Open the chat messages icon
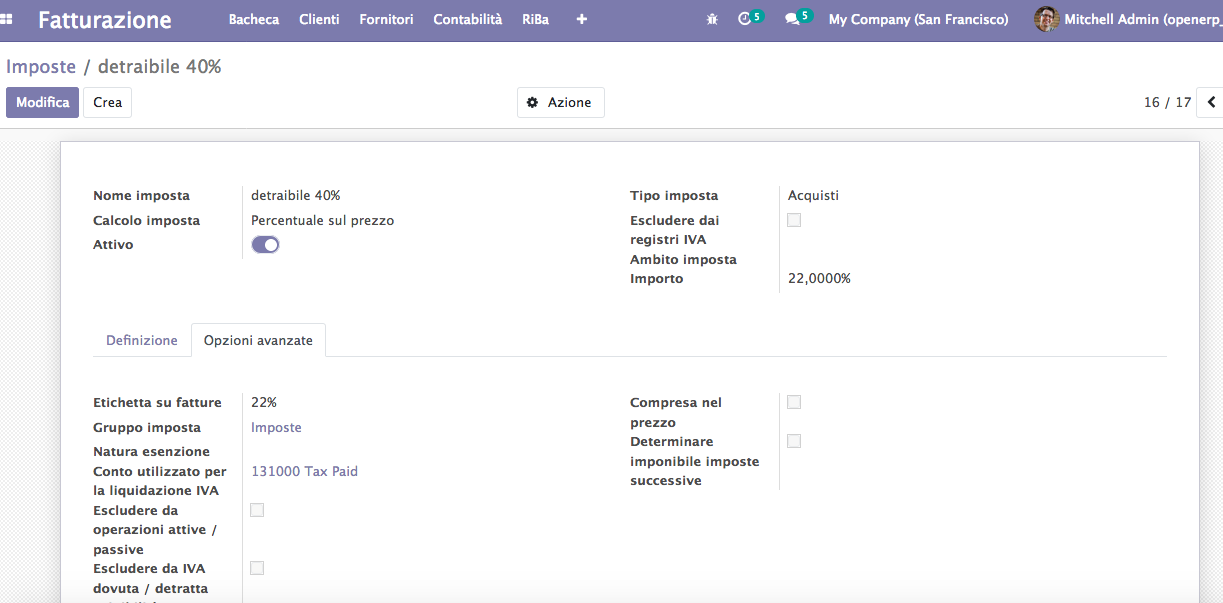The image size is (1223, 603). (x=792, y=19)
